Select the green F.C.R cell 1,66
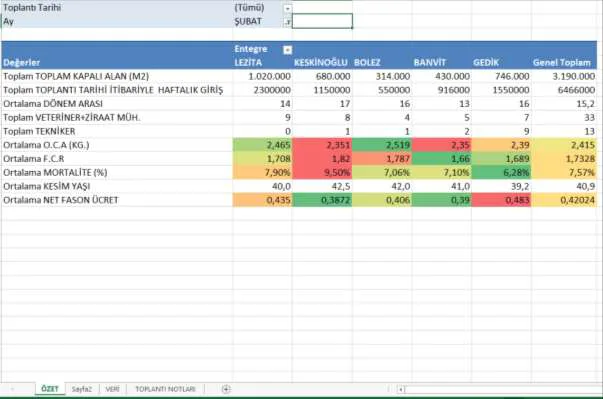This screenshot has height=399, width=603. click(441, 159)
